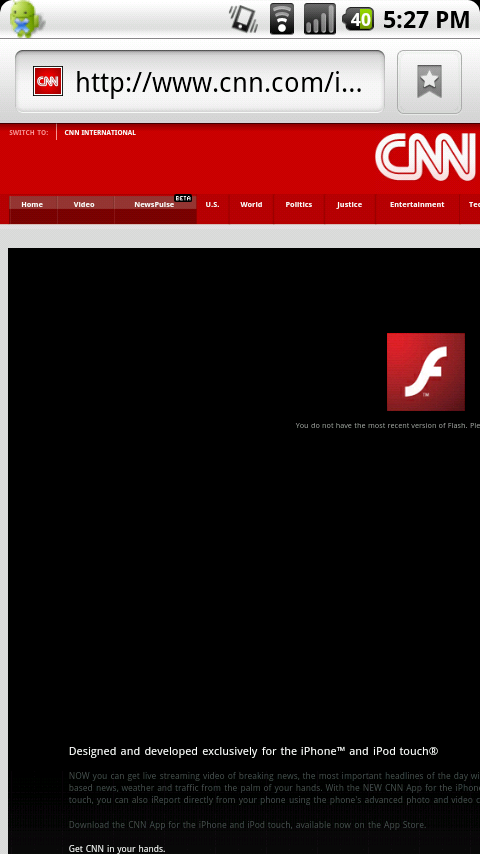Switch to CNN International edition
Image resolution: width=480 pixels, height=854 pixels.
pos(100,132)
